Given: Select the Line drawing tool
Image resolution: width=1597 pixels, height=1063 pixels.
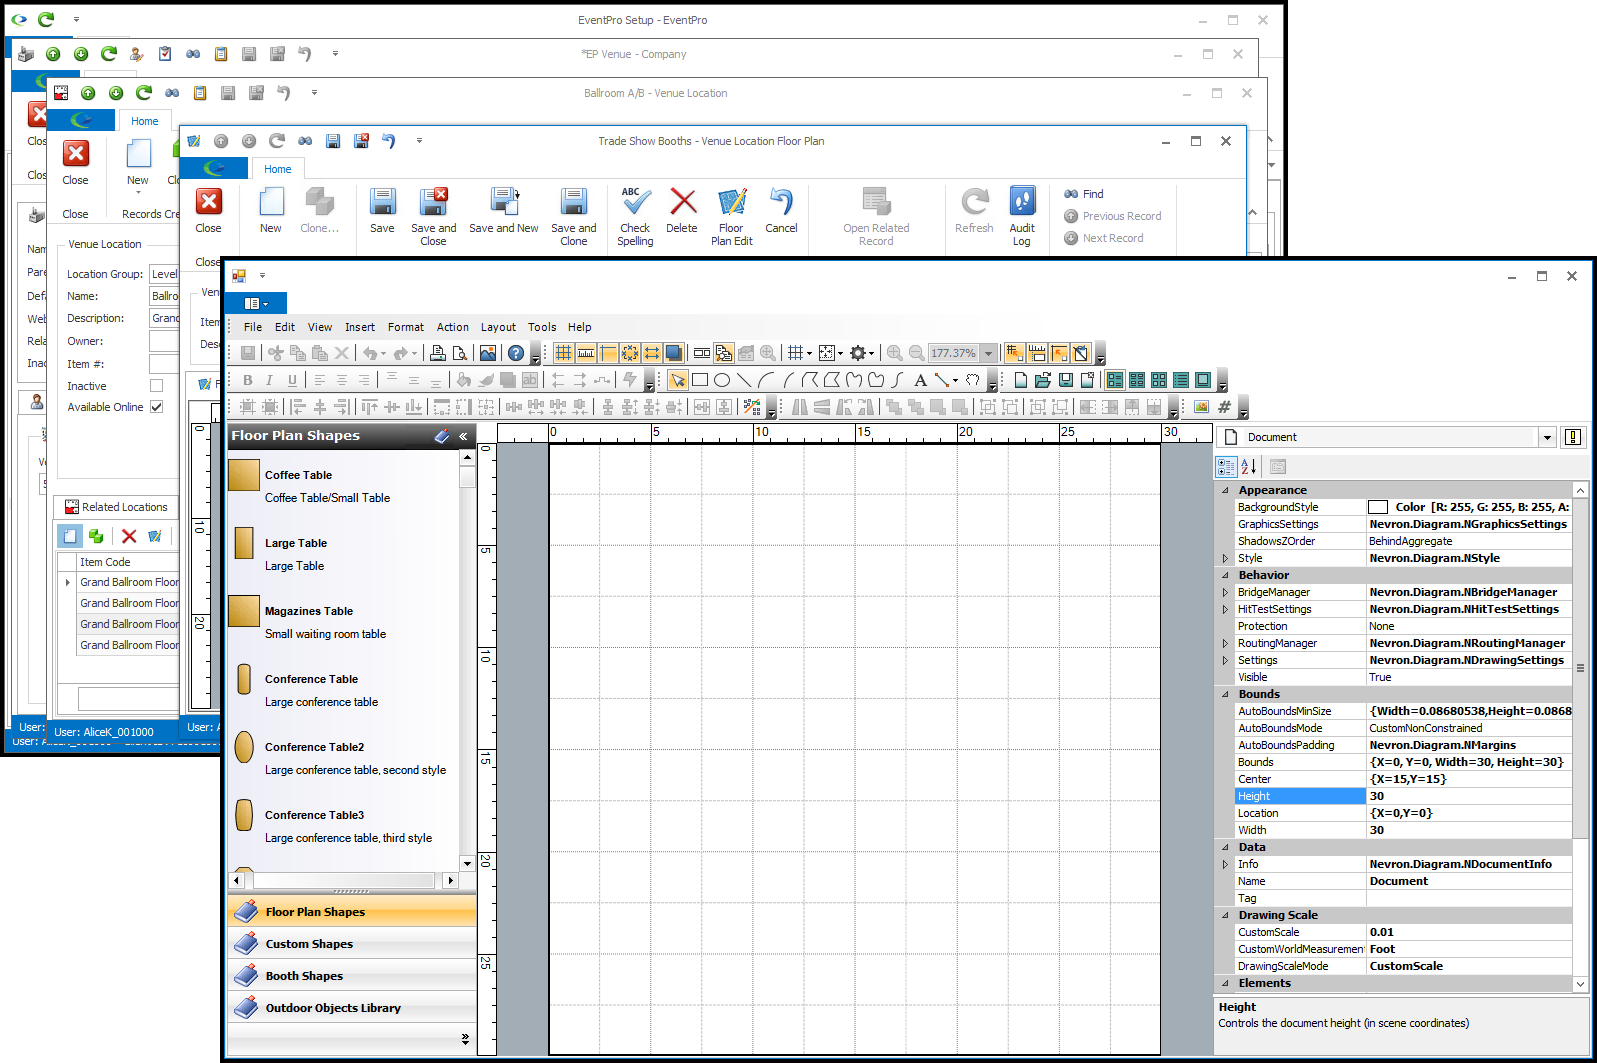Looking at the screenshot, I should click(744, 380).
